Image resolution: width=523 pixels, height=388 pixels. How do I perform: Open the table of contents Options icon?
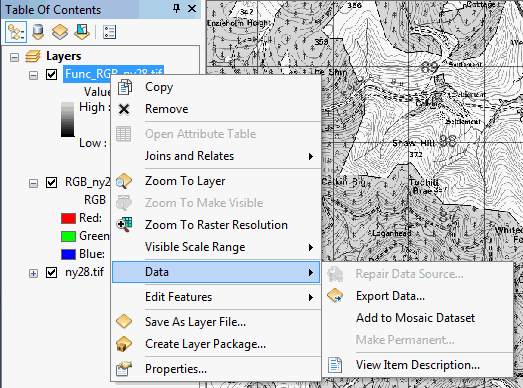pos(109,32)
